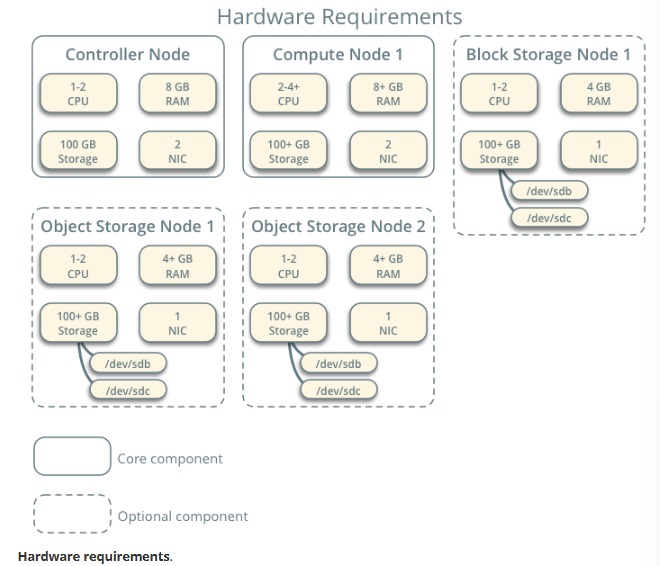Click the 1-2 CPU box in Controller Node
Screen dimensions: 660x566
point(78,94)
